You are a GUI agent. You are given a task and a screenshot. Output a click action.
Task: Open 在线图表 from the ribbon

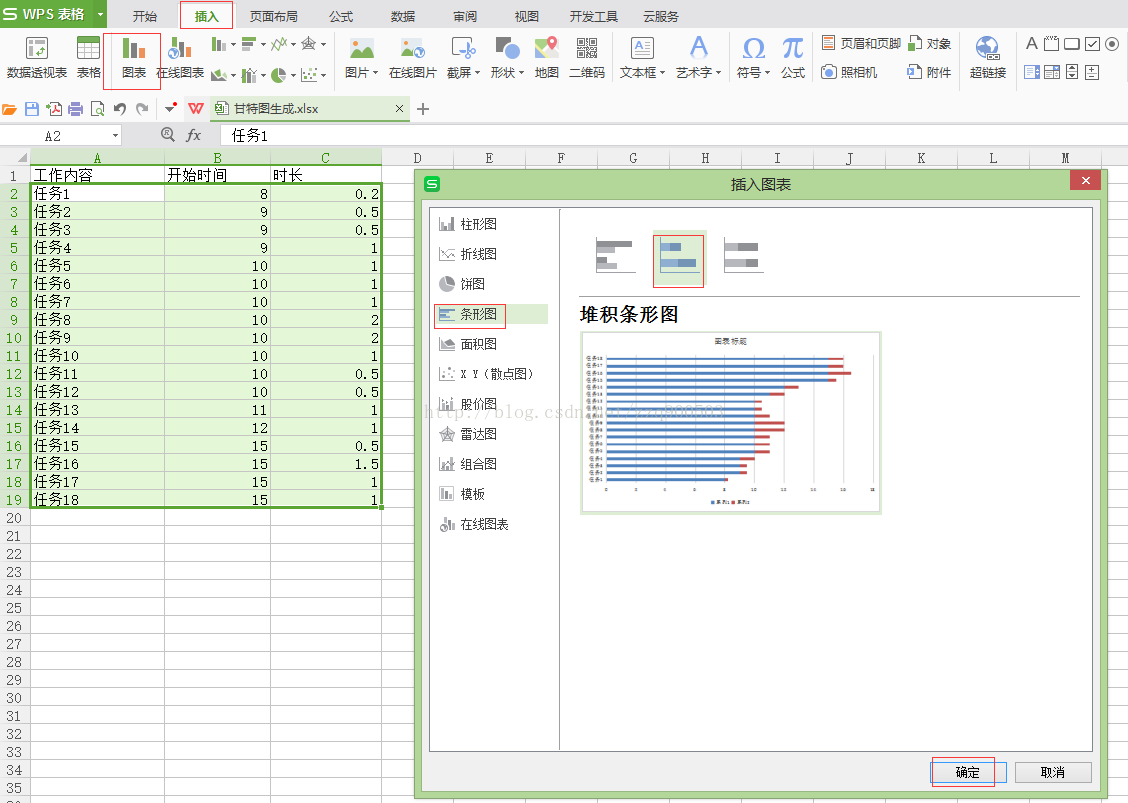pyautogui.click(x=180, y=58)
